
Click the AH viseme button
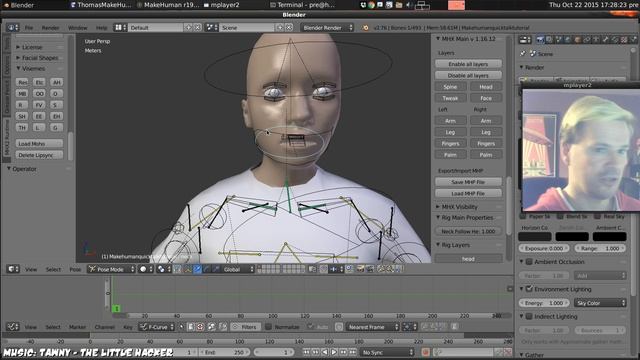tap(56, 82)
